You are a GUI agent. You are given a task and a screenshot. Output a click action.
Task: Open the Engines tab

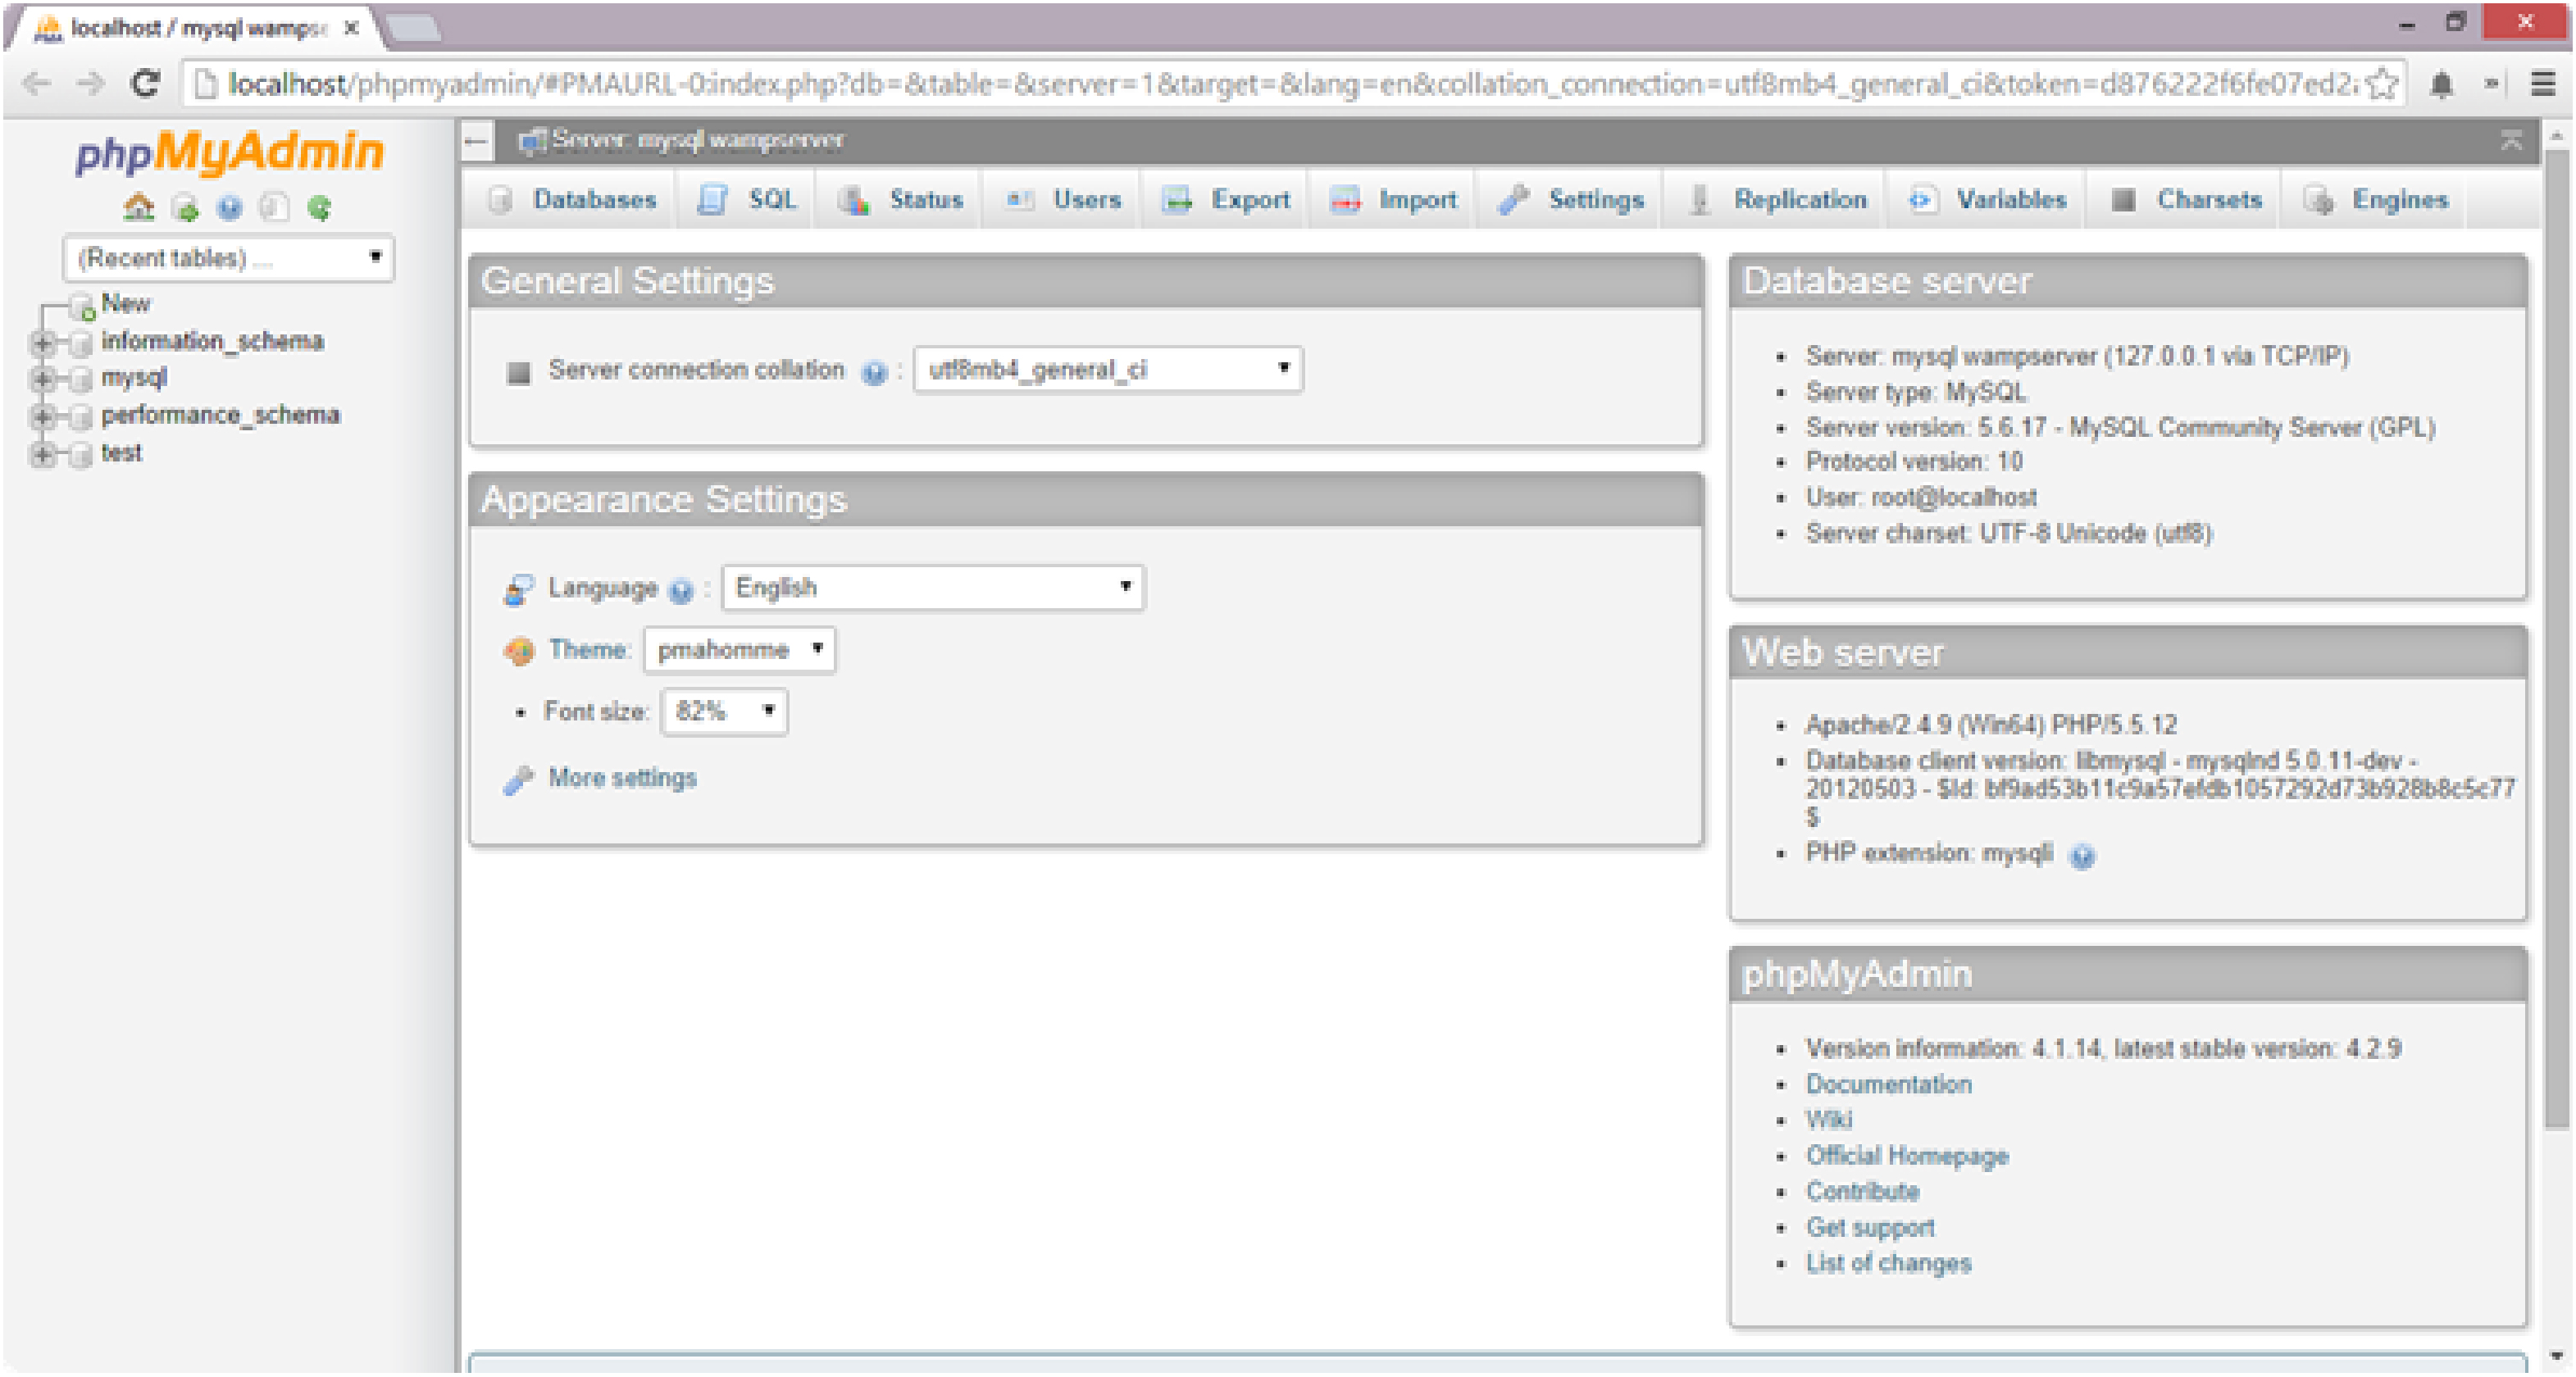click(x=2375, y=201)
